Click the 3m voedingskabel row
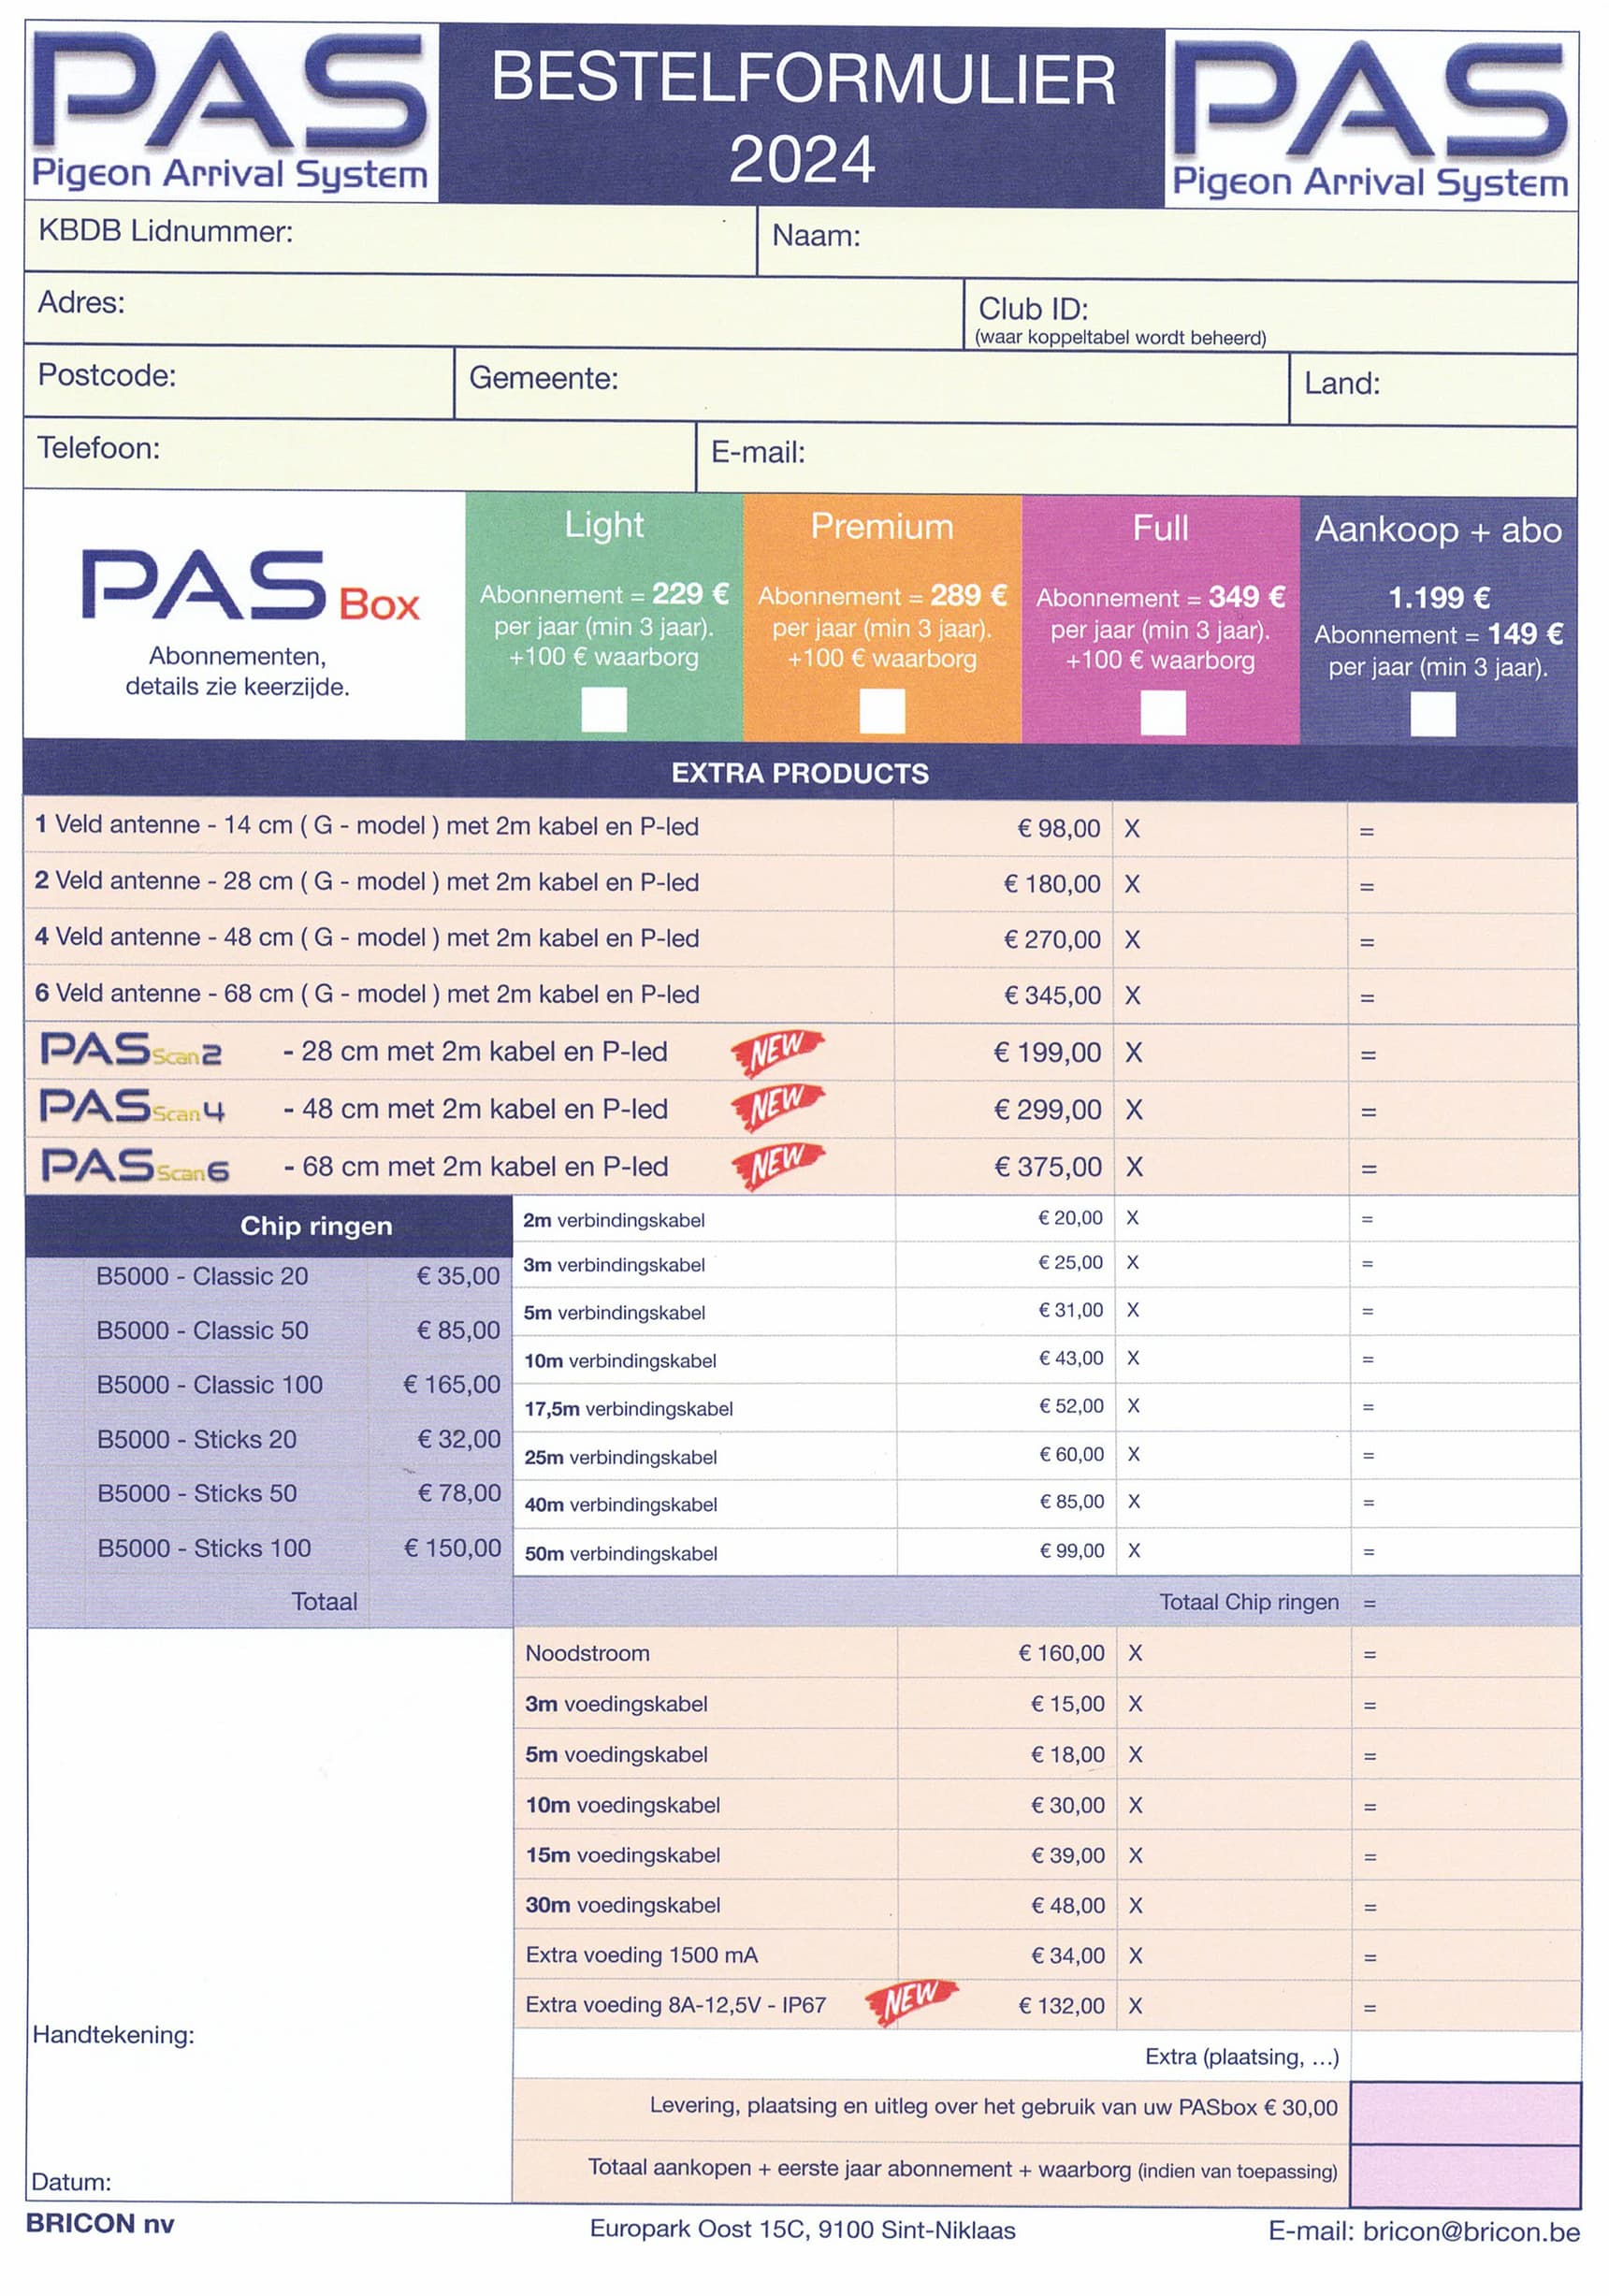This screenshot has height=2296, width=1609. pyautogui.click(x=1046, y=1704)
